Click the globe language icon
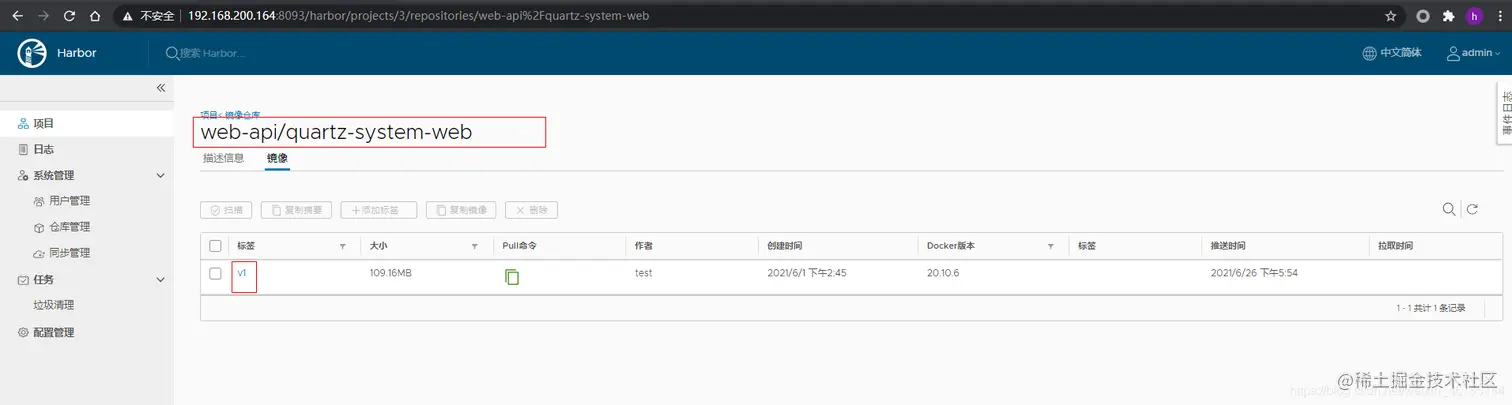 (x=1369, y=53)
